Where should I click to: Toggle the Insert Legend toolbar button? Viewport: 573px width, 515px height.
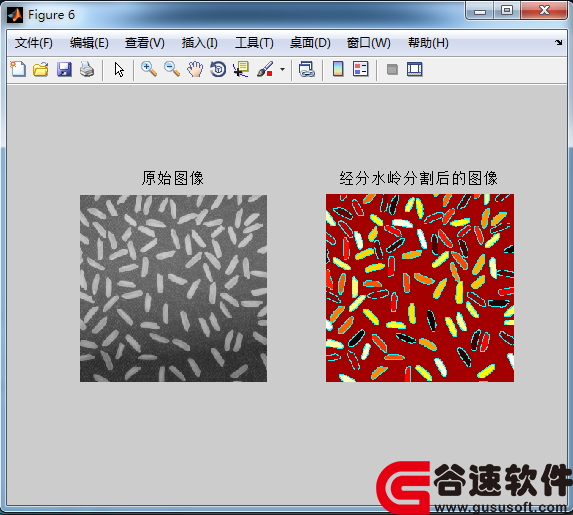point(361,69)
